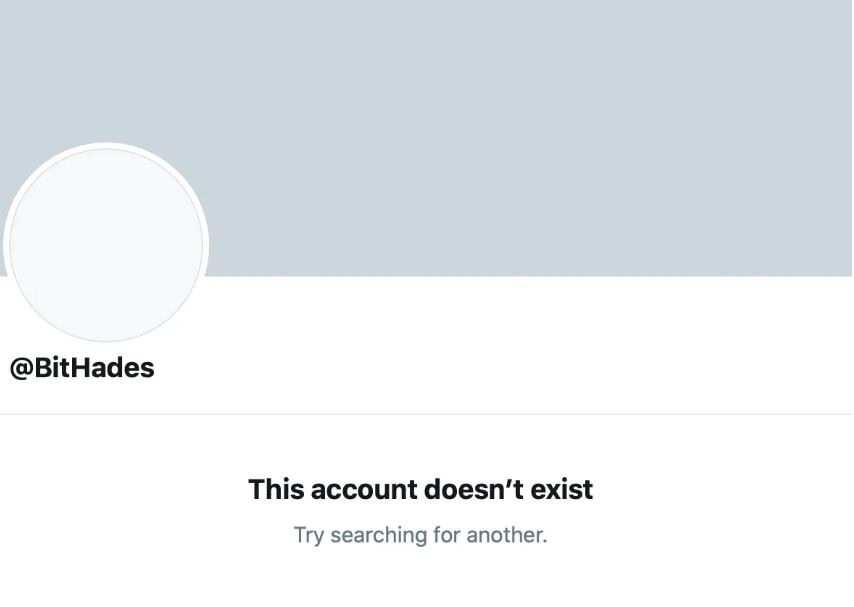Click the word "another" in the subtext
The width and height of the screenshot is (854, 607).
pos(504,535)
